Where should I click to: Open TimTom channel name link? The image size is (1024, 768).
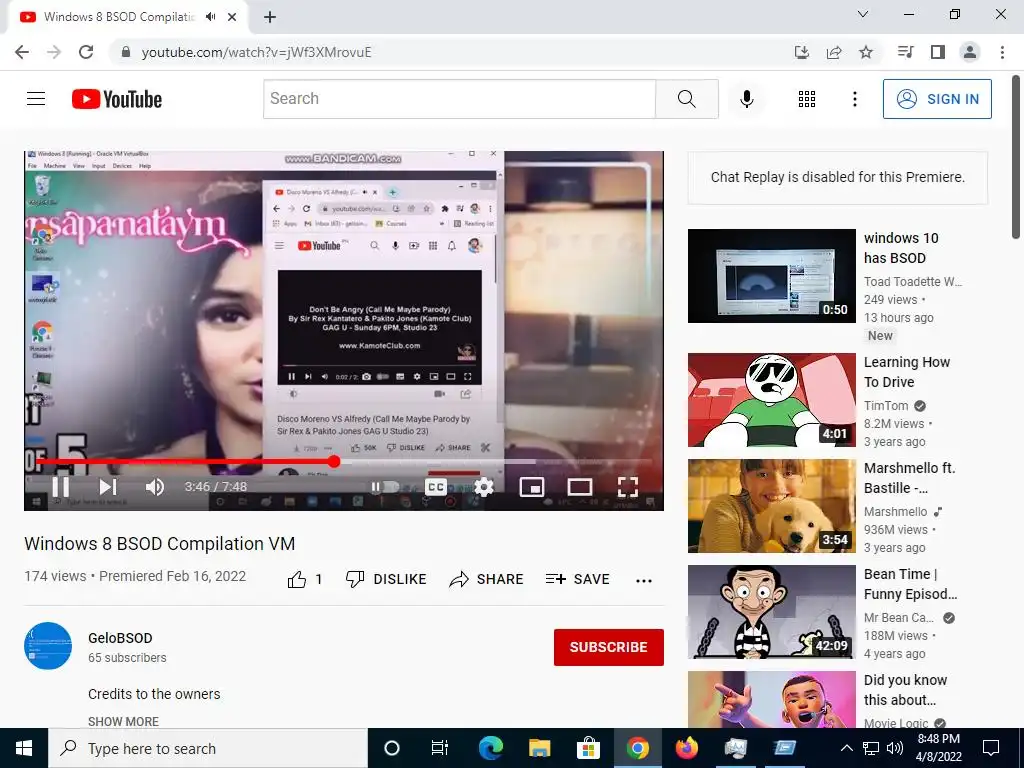coord(886,406)
